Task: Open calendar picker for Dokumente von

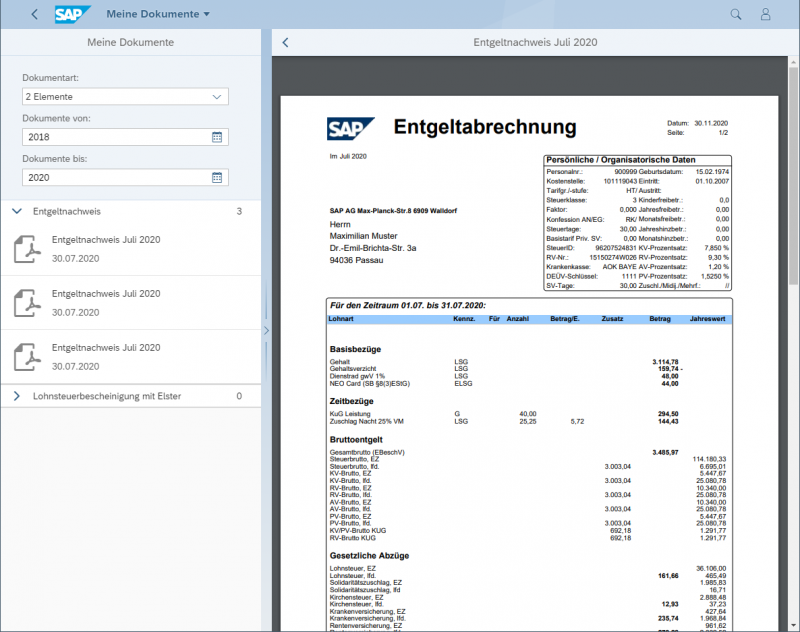Action: tap(217, 137)
